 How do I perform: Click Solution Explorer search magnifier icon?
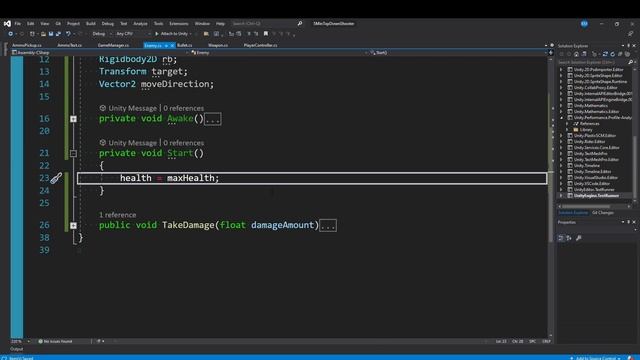(x=631, y=62)
